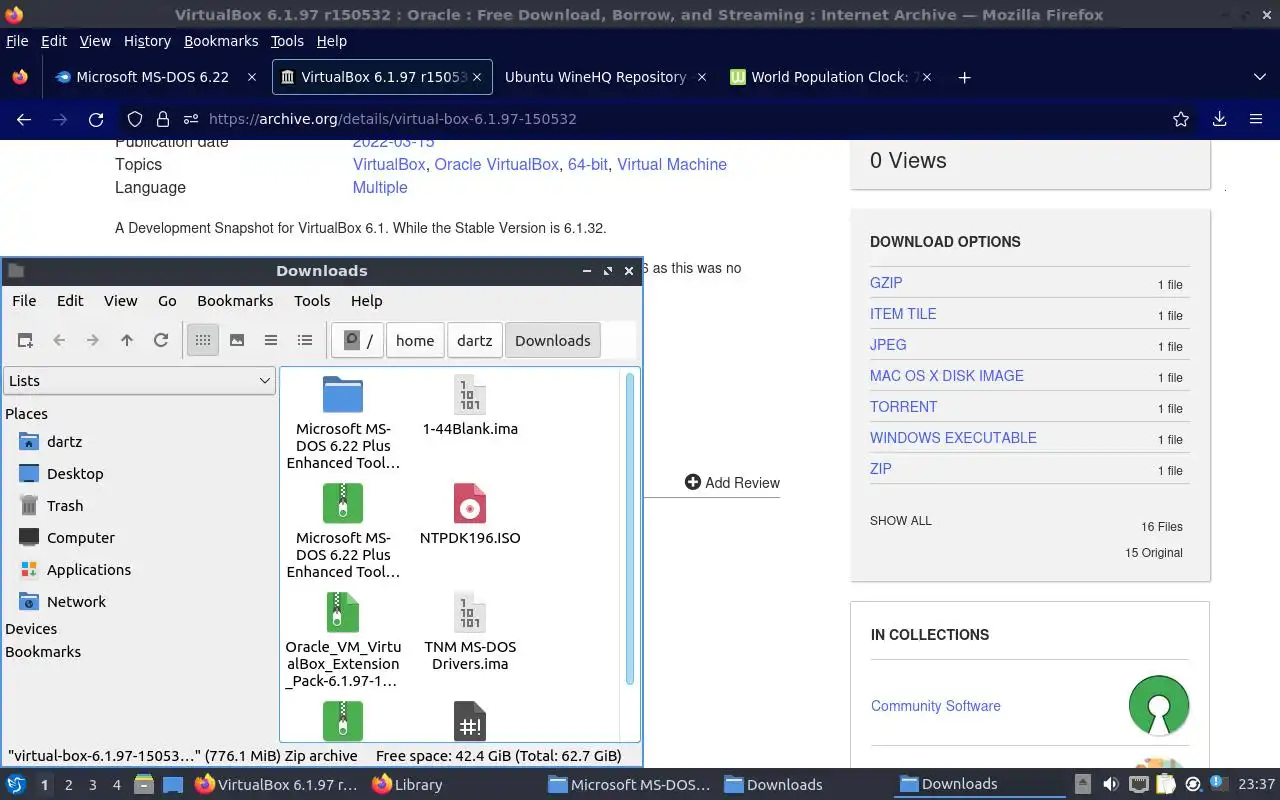Open Firefox History menu
The width and height of the screenshot is (1280, 800).
[x=147, y=41]
